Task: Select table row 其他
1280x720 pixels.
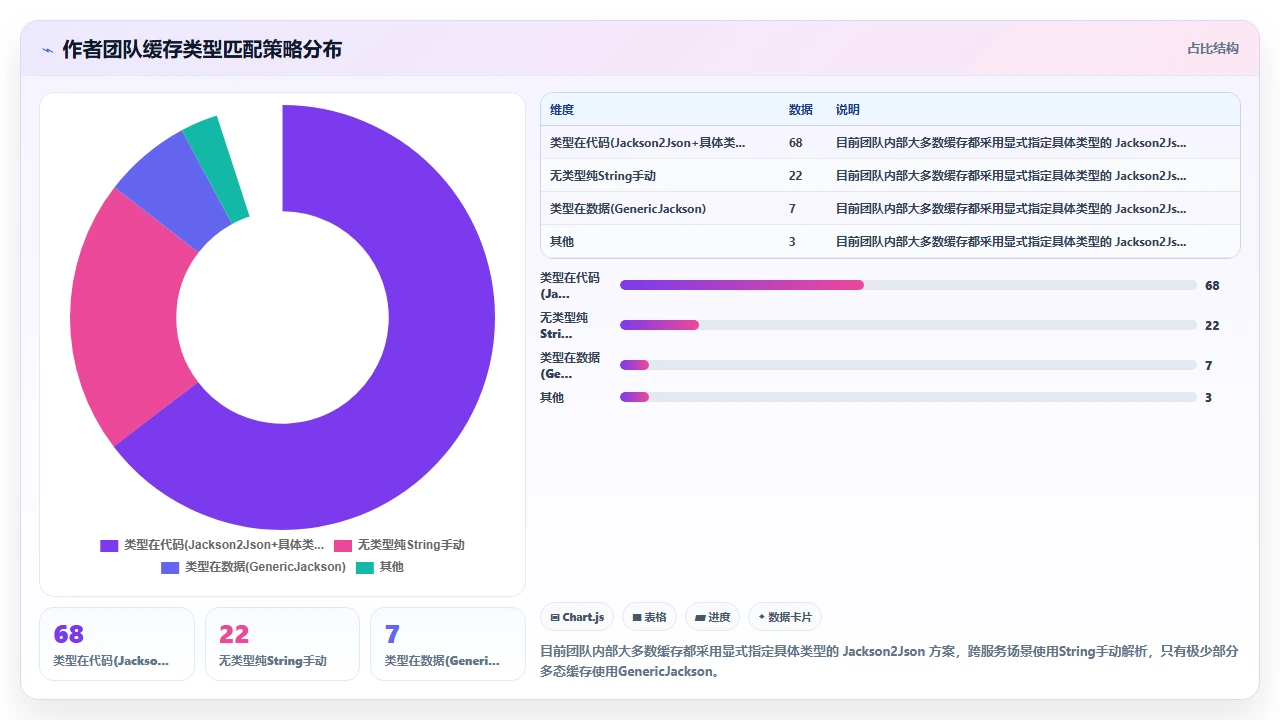Action: (890, 242)
